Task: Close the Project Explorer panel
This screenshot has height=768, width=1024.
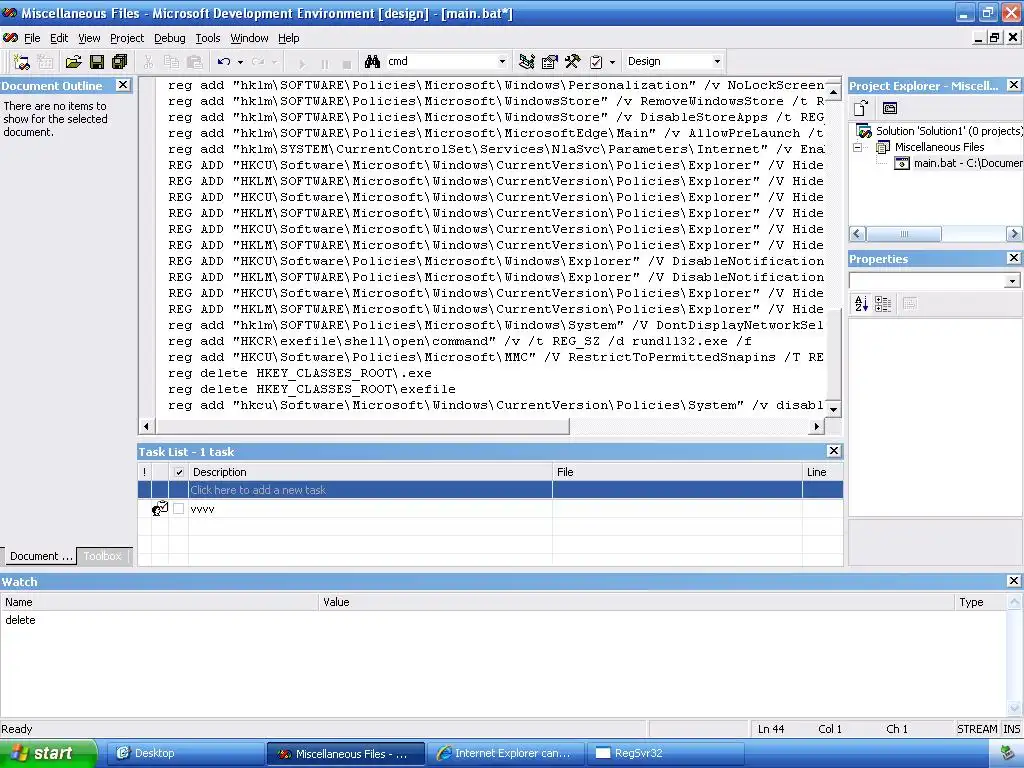Action: click(1014, 85)
